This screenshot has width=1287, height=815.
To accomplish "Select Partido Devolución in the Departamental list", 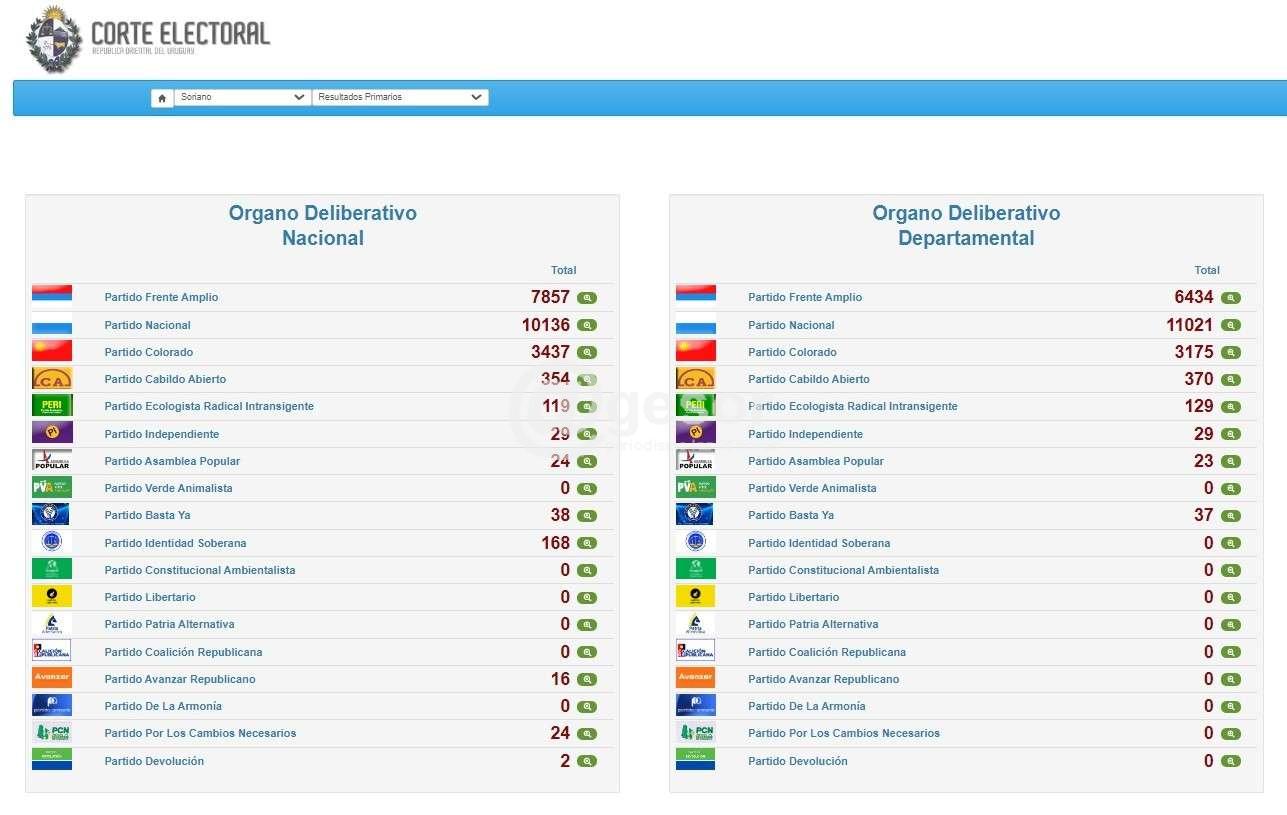I will pyautogui.click(x=797, y=762).
